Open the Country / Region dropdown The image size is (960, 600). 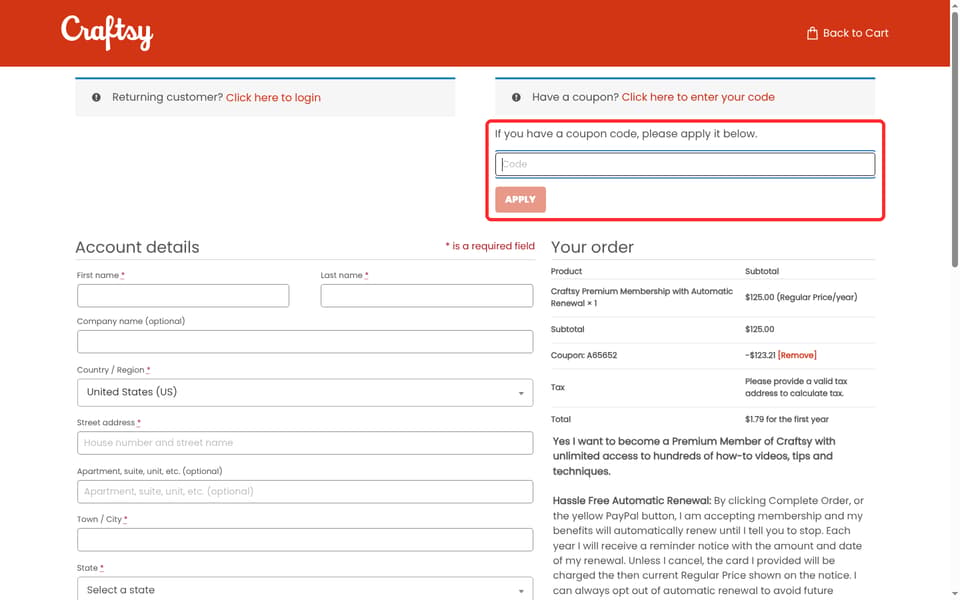[305, 392]
